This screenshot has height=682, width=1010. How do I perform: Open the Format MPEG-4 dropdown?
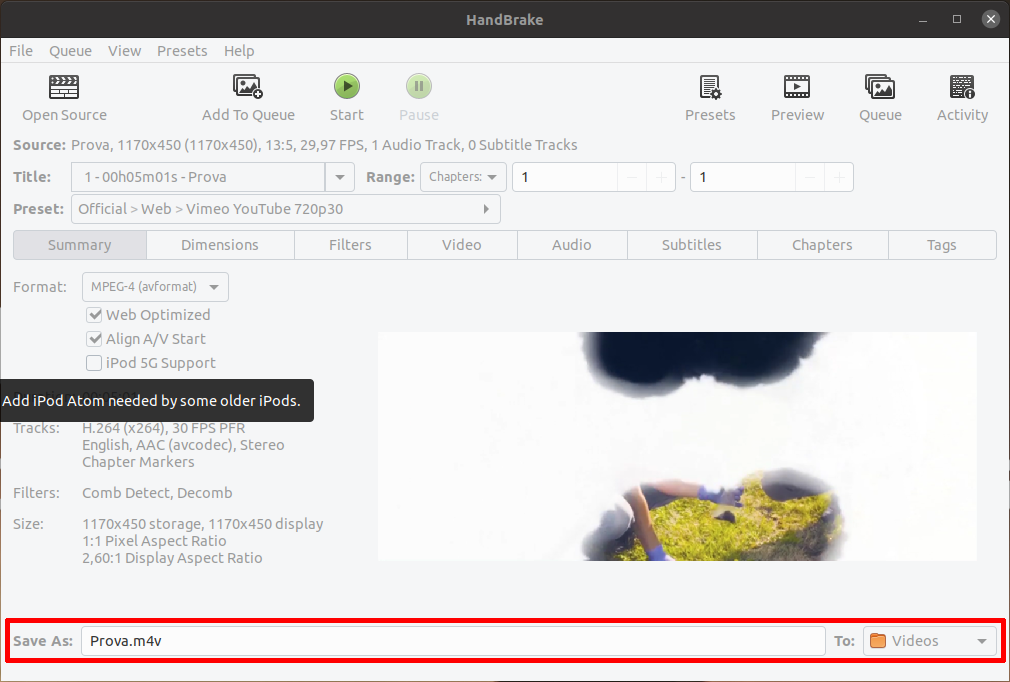[x=155, y=287]
